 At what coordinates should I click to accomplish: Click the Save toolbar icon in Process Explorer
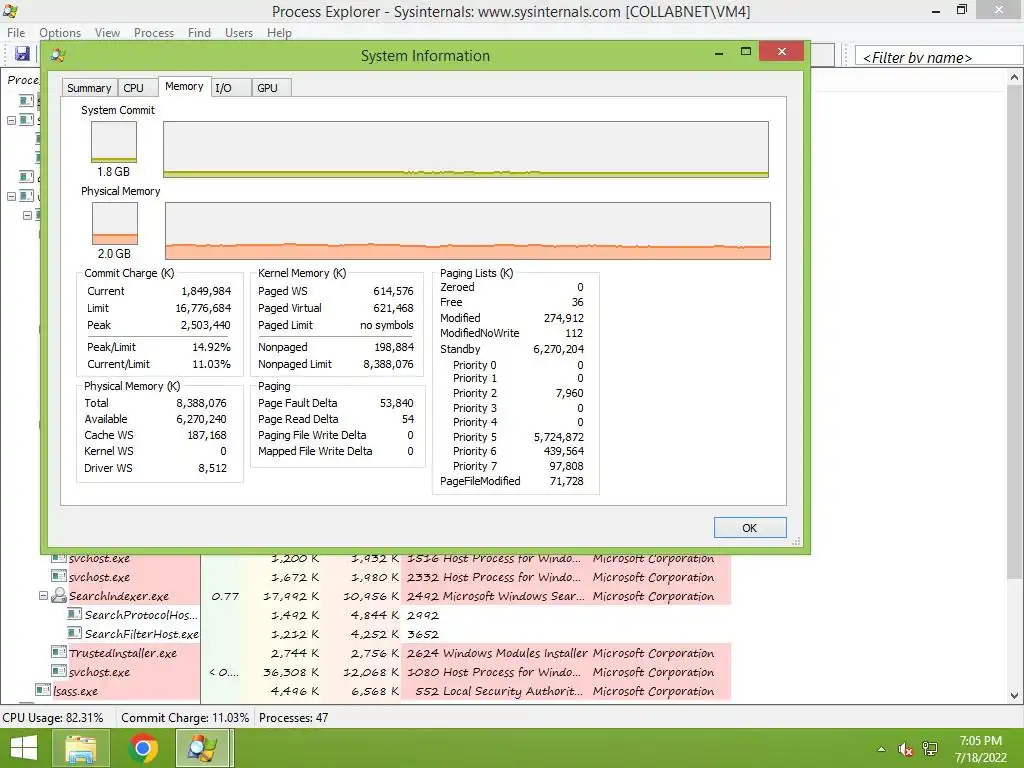[22, 54]
